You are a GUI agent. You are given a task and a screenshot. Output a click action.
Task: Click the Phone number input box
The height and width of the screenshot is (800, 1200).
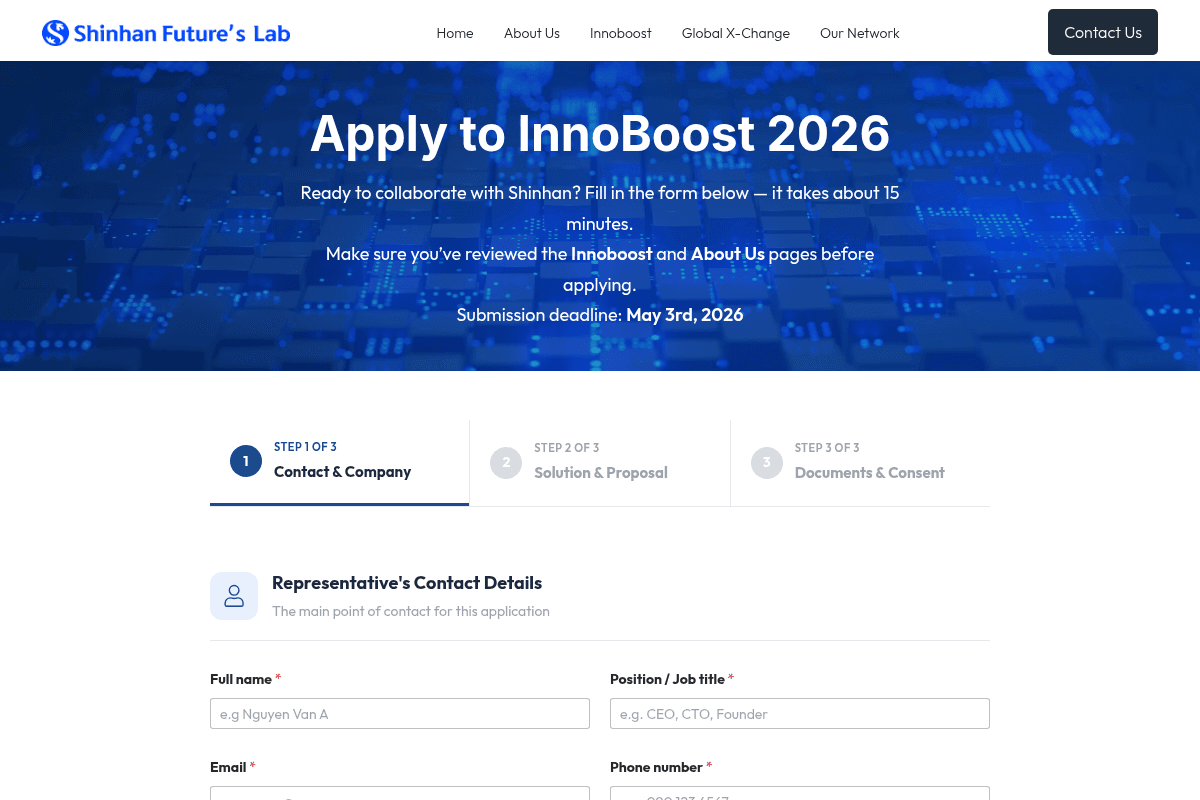pyautogui.click(x=799, y=796)
